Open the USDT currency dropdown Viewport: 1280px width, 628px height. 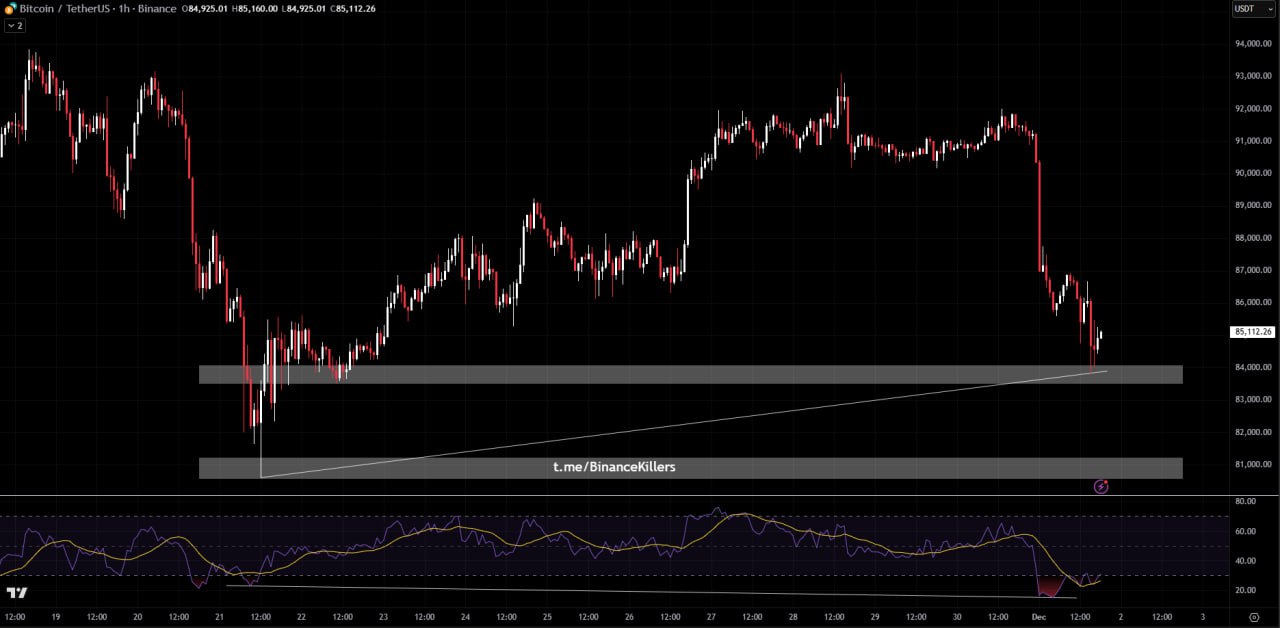point(1253,9)
